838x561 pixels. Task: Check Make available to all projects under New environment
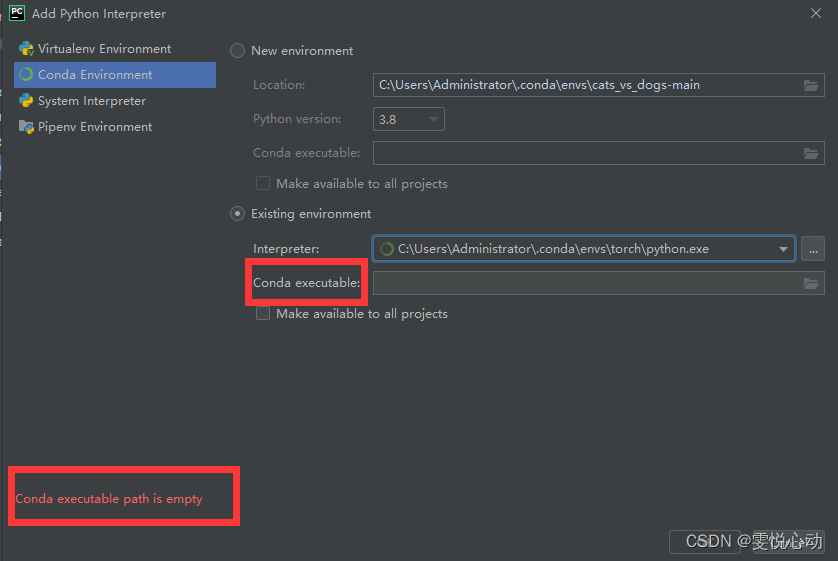coord(262,183)
